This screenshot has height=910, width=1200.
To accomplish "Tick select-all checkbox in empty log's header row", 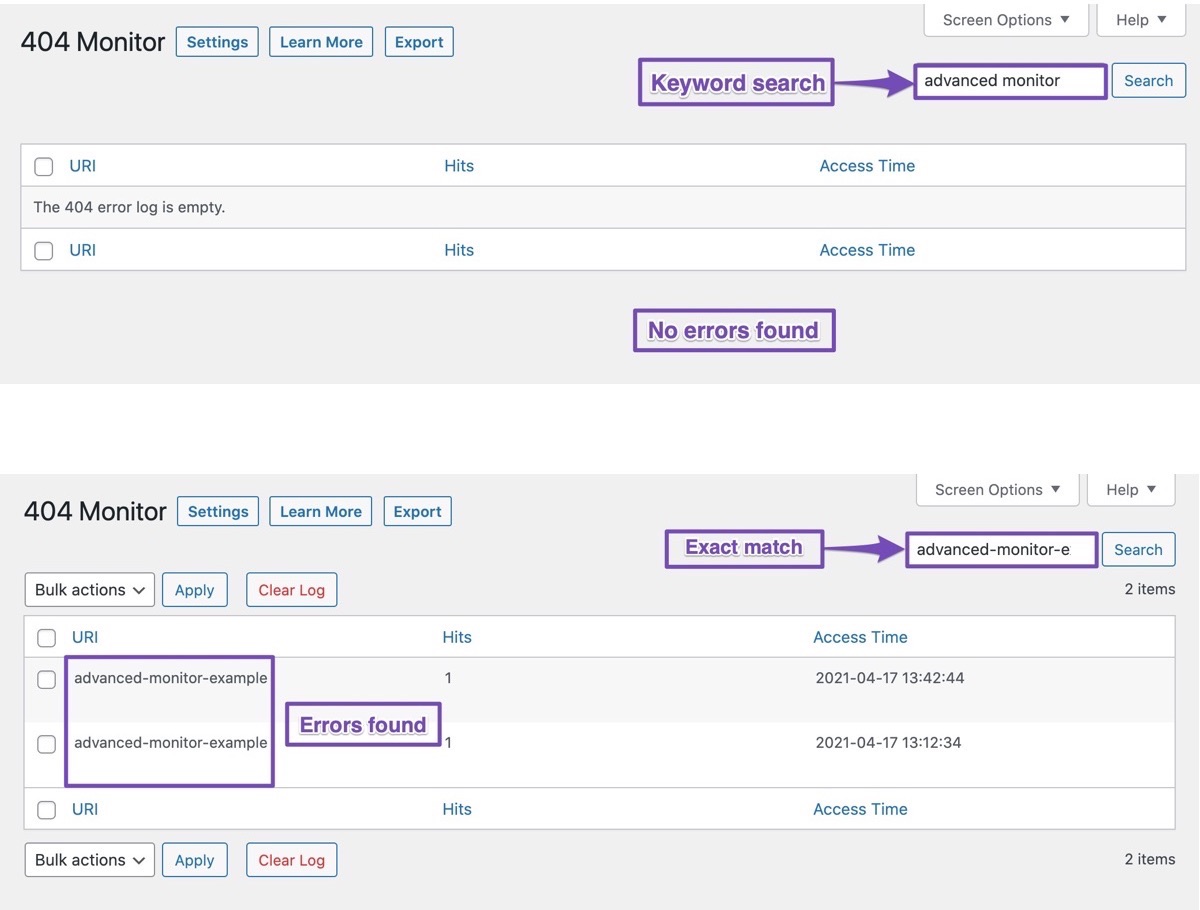I will click(44, 167).
